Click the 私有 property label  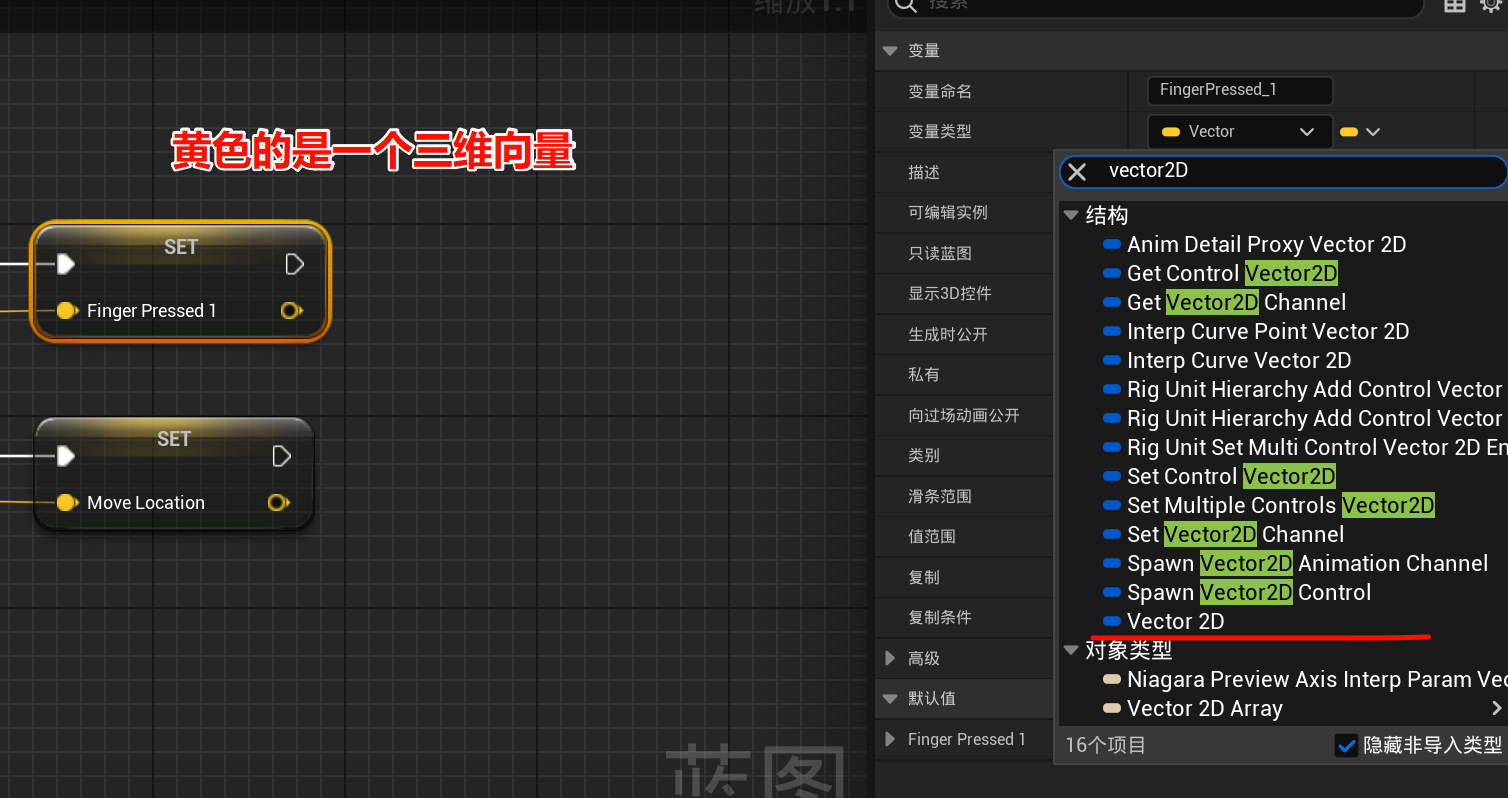coord(924,375)
